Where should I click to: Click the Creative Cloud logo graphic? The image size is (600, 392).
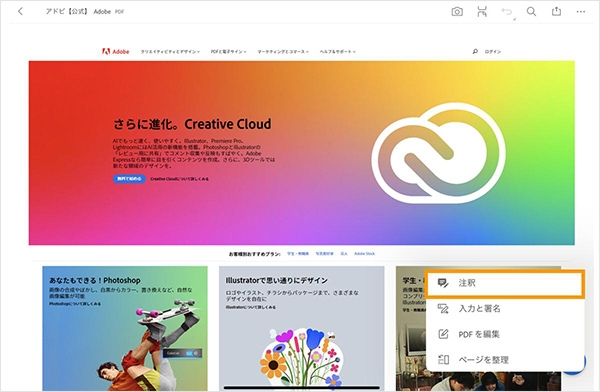(x=438, y=153)
